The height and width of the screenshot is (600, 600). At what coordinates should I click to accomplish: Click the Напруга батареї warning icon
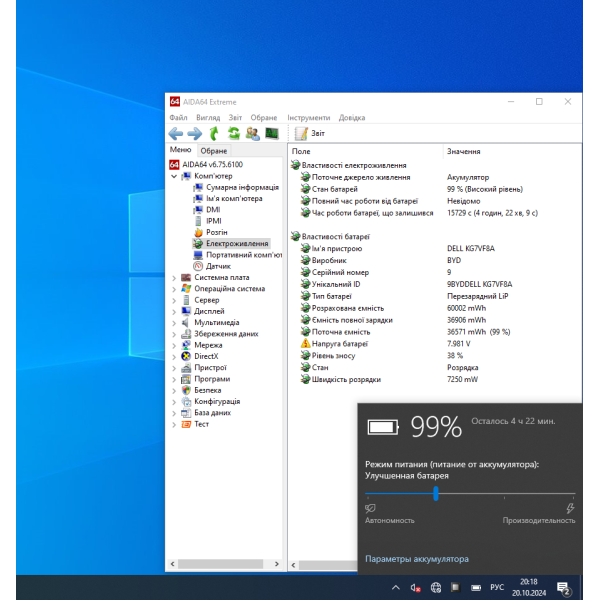tap(305, 343)
